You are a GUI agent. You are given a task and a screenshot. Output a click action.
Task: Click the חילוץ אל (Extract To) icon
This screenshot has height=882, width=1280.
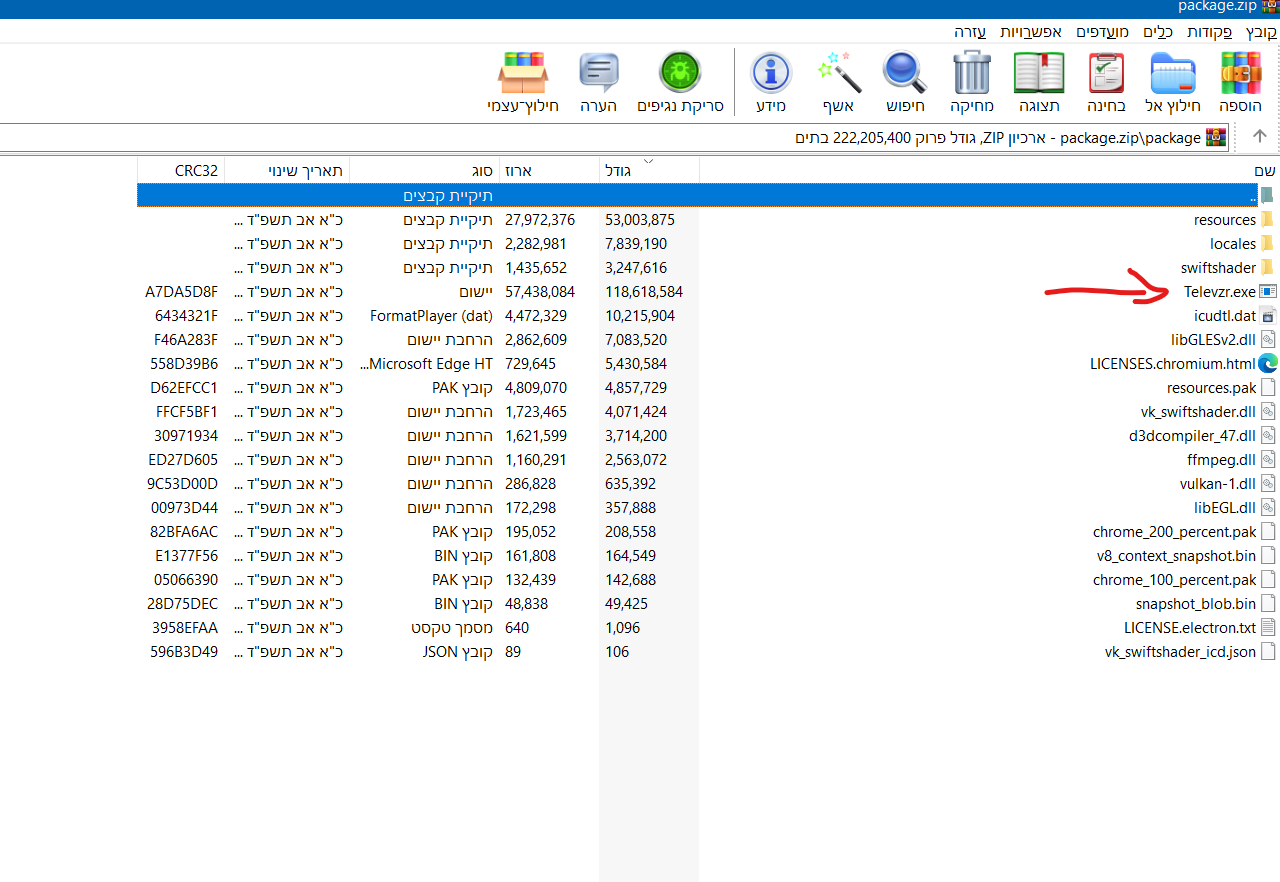pyautogui.click(x=1173, y=74)
